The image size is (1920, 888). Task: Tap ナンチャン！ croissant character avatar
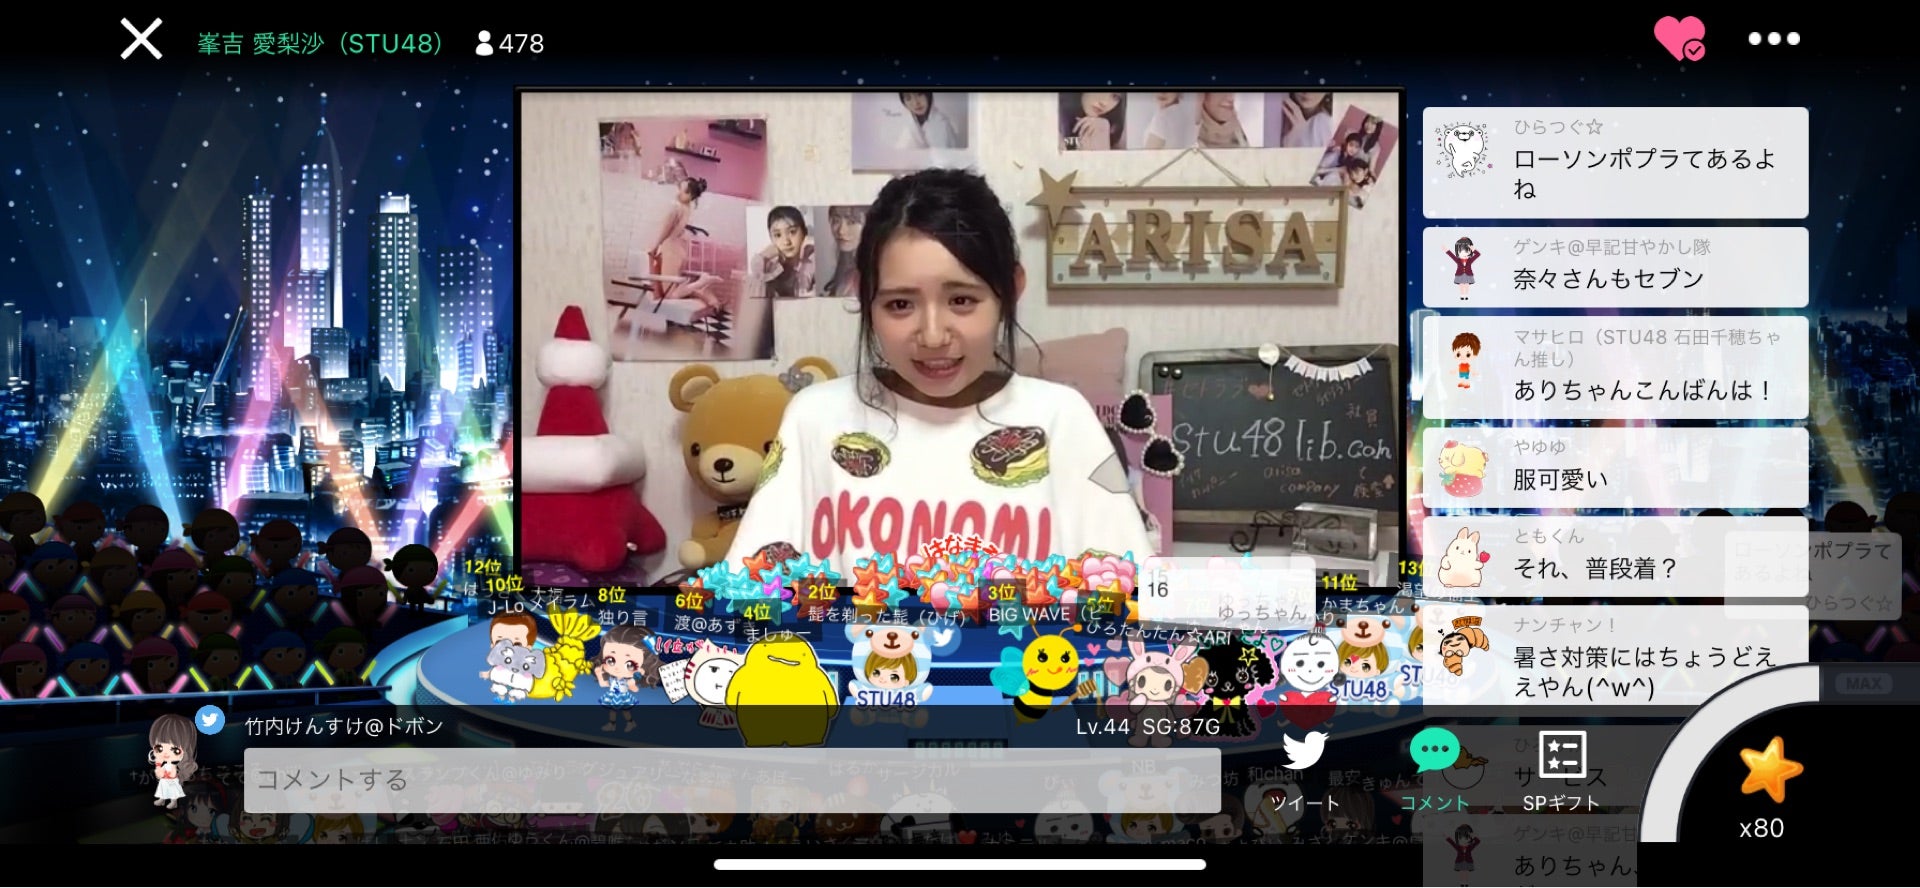click(1463, 647)
